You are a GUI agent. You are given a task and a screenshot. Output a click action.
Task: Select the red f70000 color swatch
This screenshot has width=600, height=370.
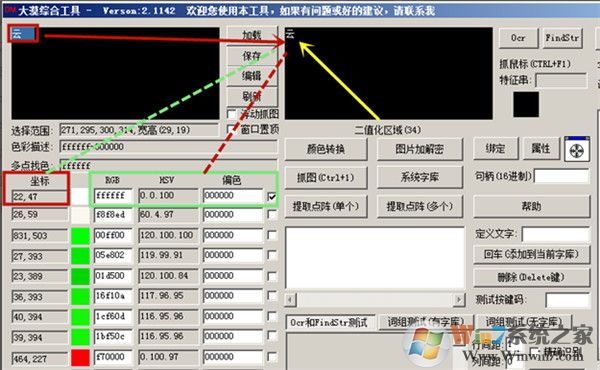(x=80, y=357)
